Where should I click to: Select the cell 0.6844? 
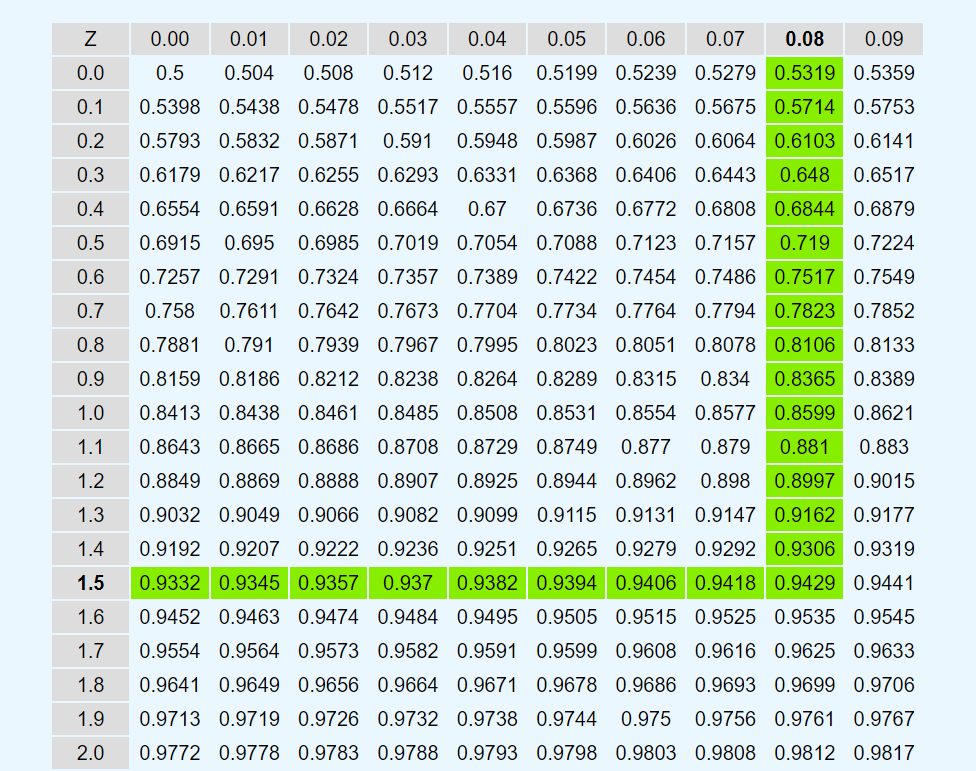(x=804, y=209)
